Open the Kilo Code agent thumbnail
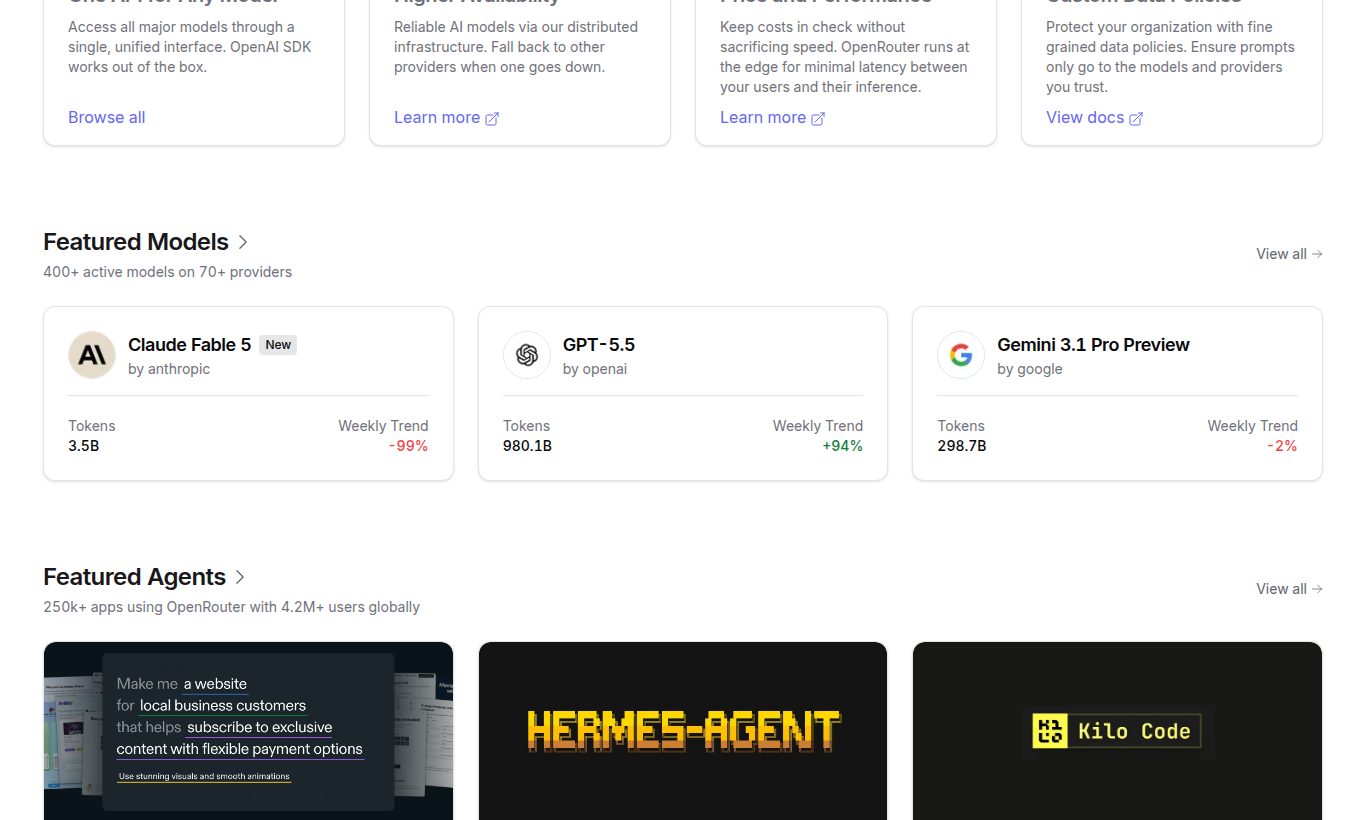This screenshot has height=820, width=1366. 1117,731
